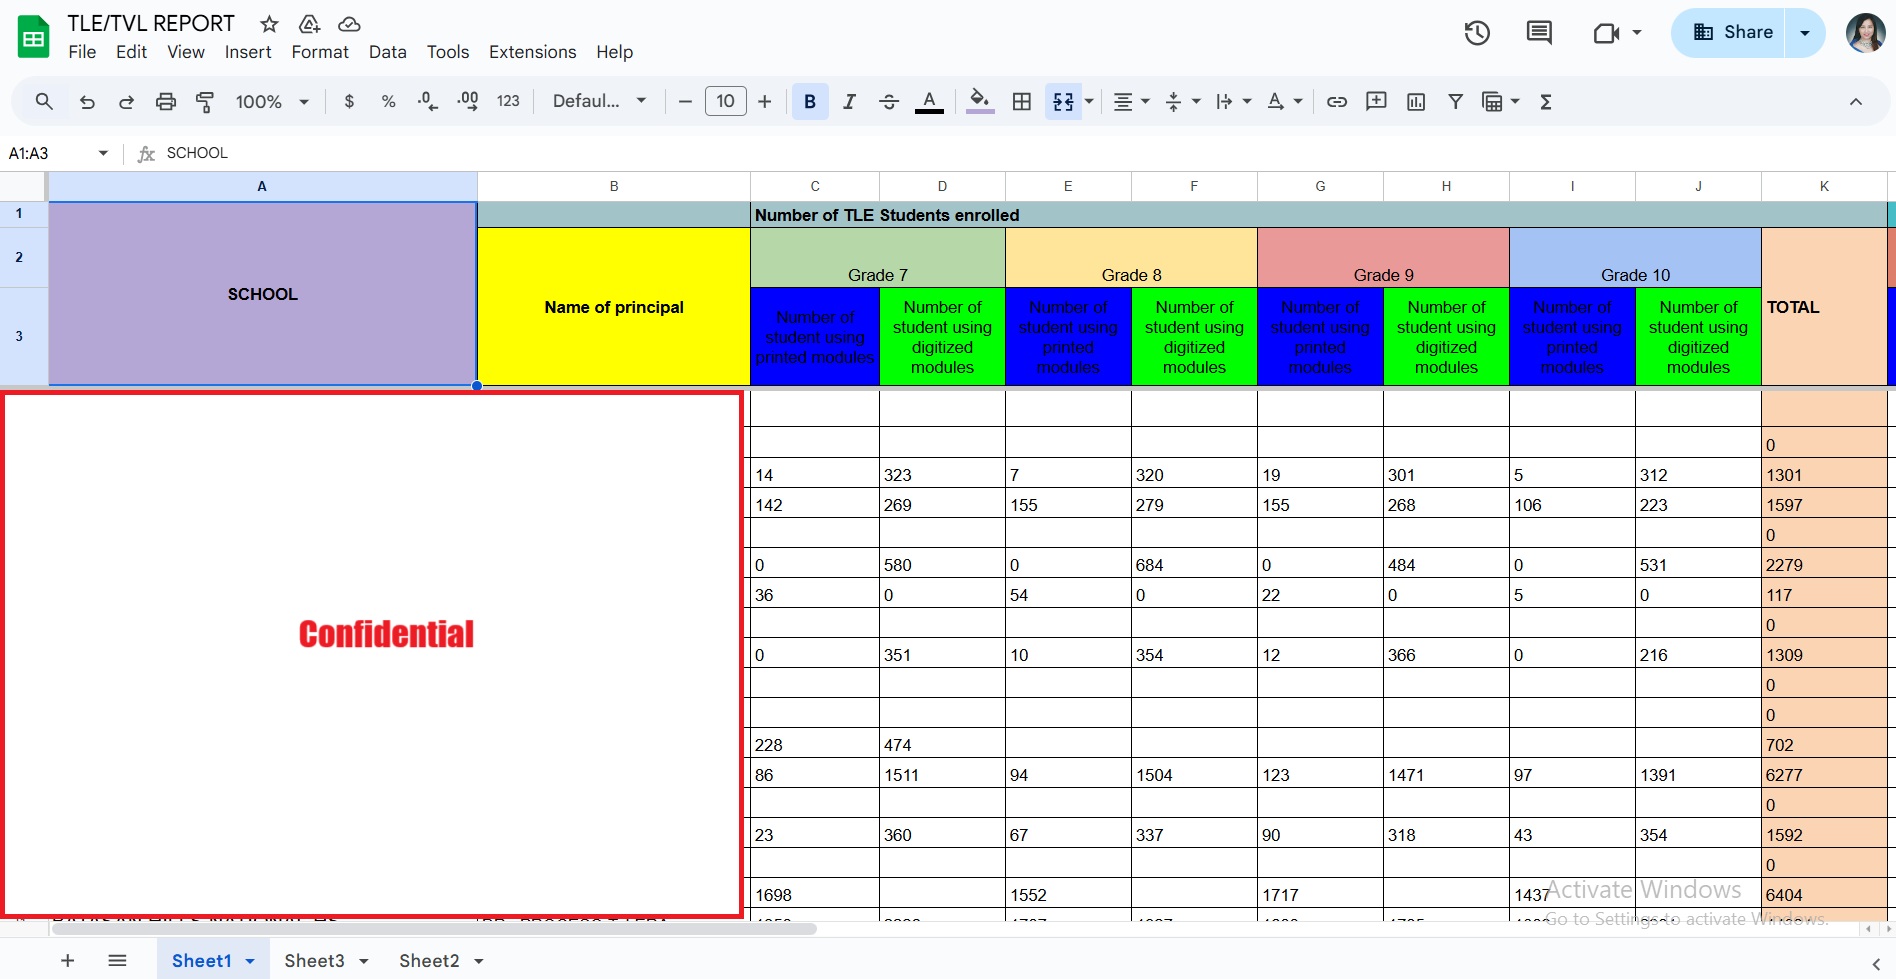Select column K header
1896x979 pixels.
tap(1824, 186)
